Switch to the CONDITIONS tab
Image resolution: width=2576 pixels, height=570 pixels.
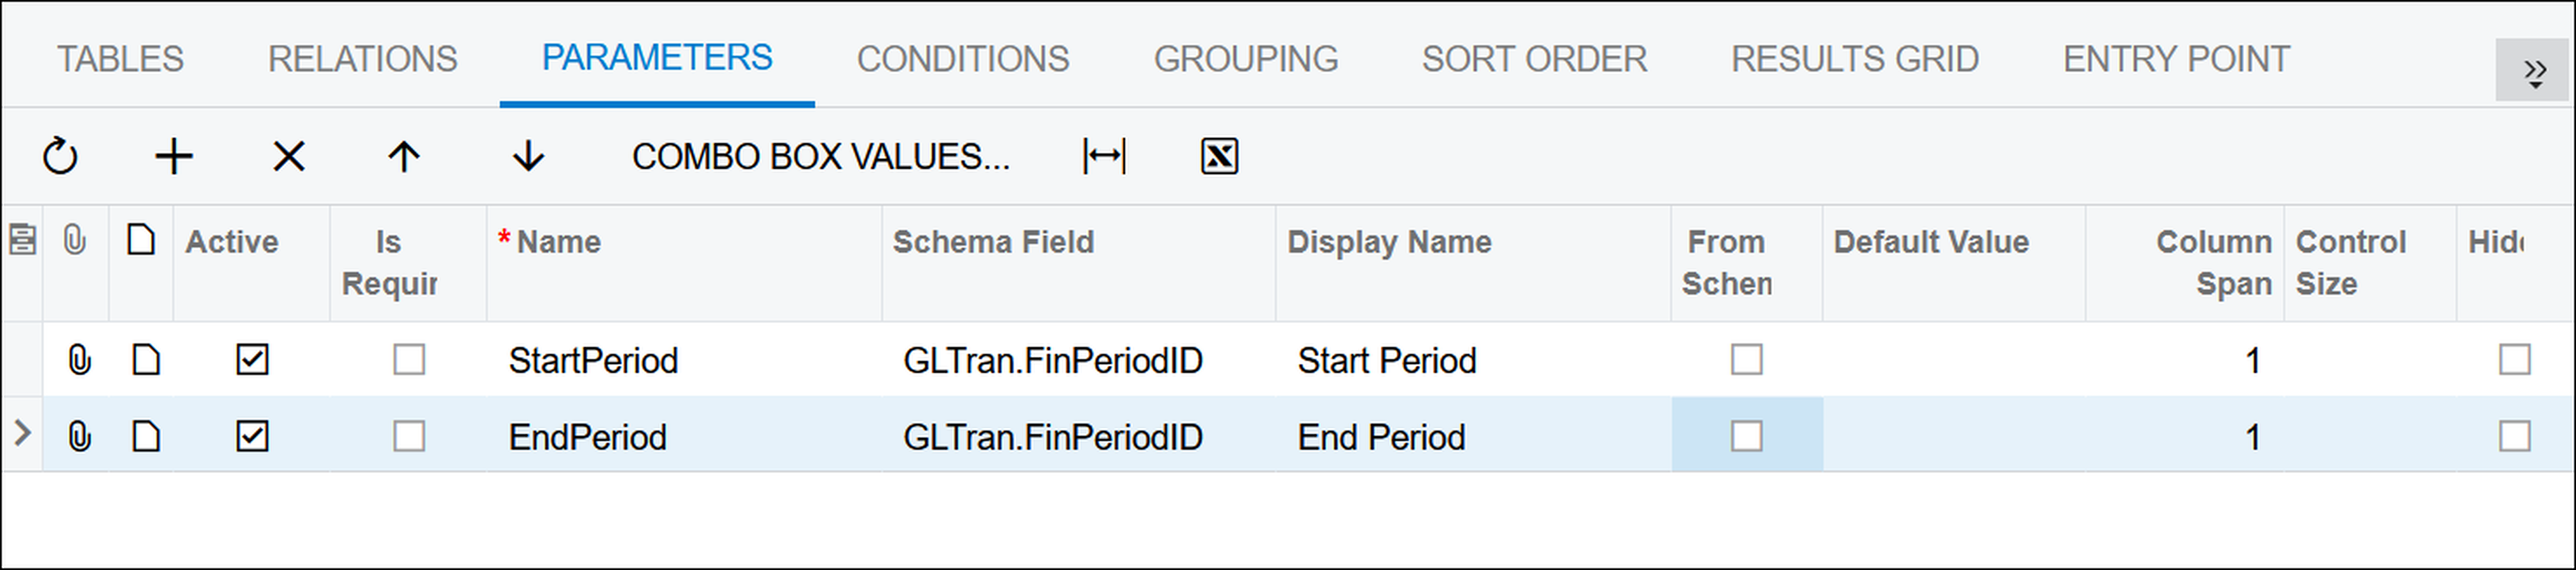962,59
